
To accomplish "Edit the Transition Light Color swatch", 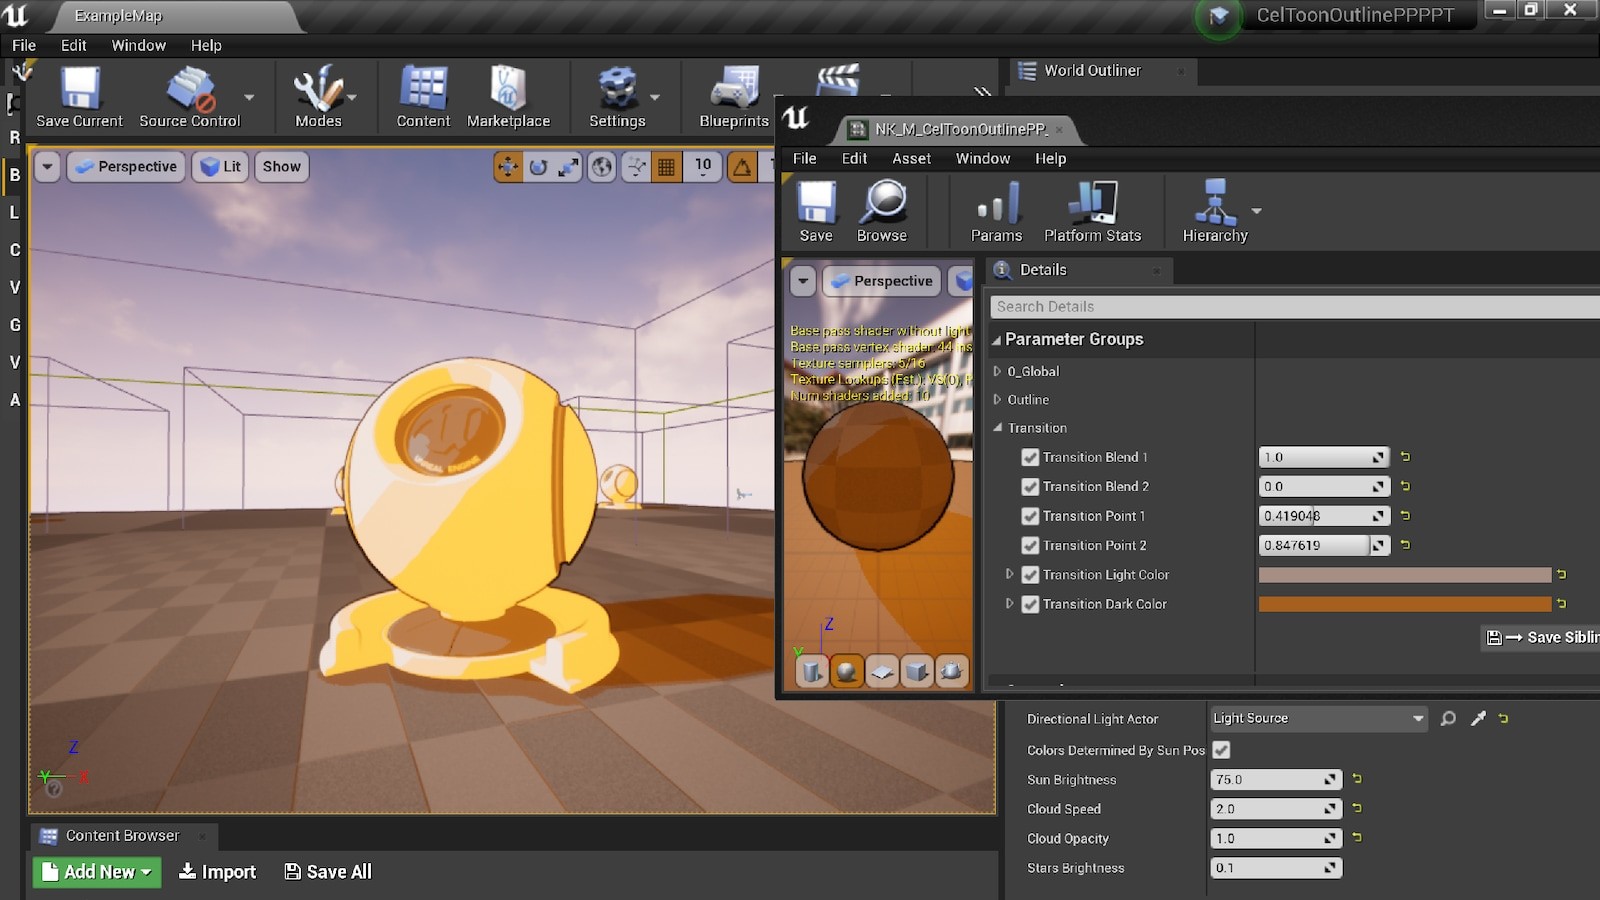I will (1405, 575).
